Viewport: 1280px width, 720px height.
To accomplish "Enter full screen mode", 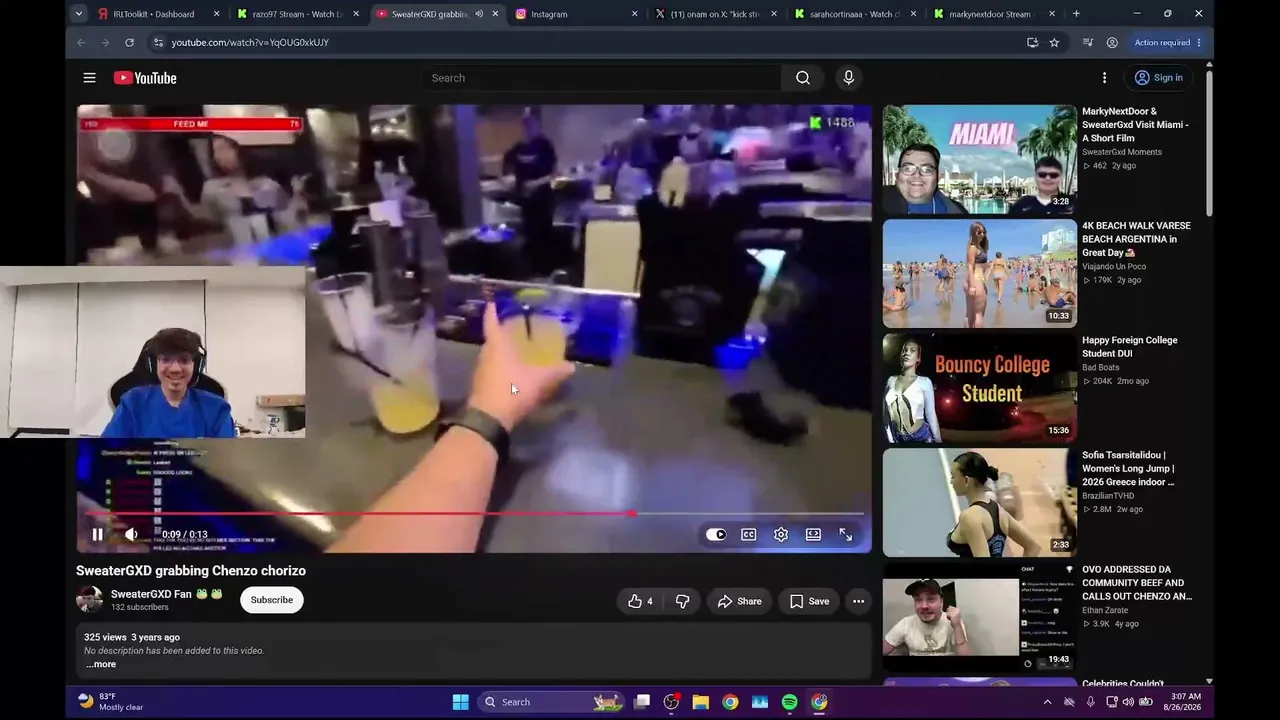I will (x=846, y=535).
